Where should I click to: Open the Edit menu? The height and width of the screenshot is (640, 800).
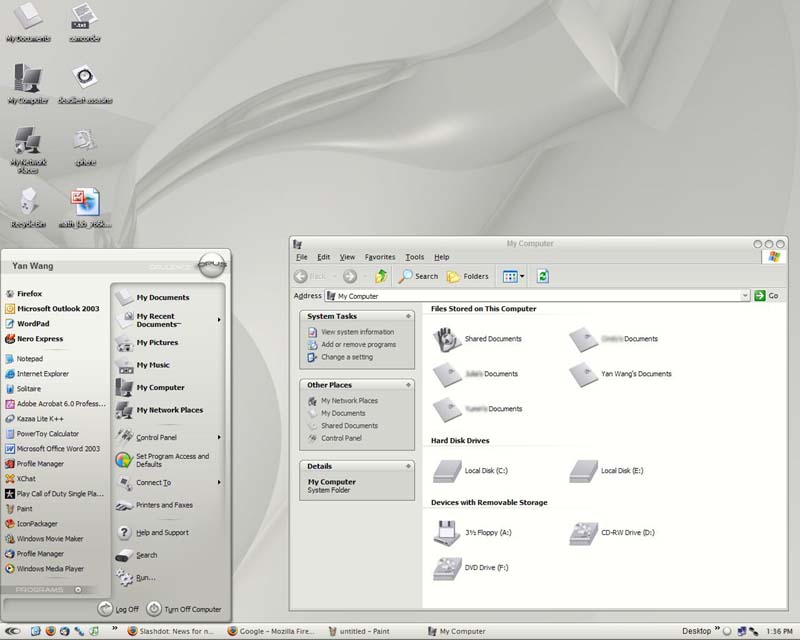coord(323,257)
